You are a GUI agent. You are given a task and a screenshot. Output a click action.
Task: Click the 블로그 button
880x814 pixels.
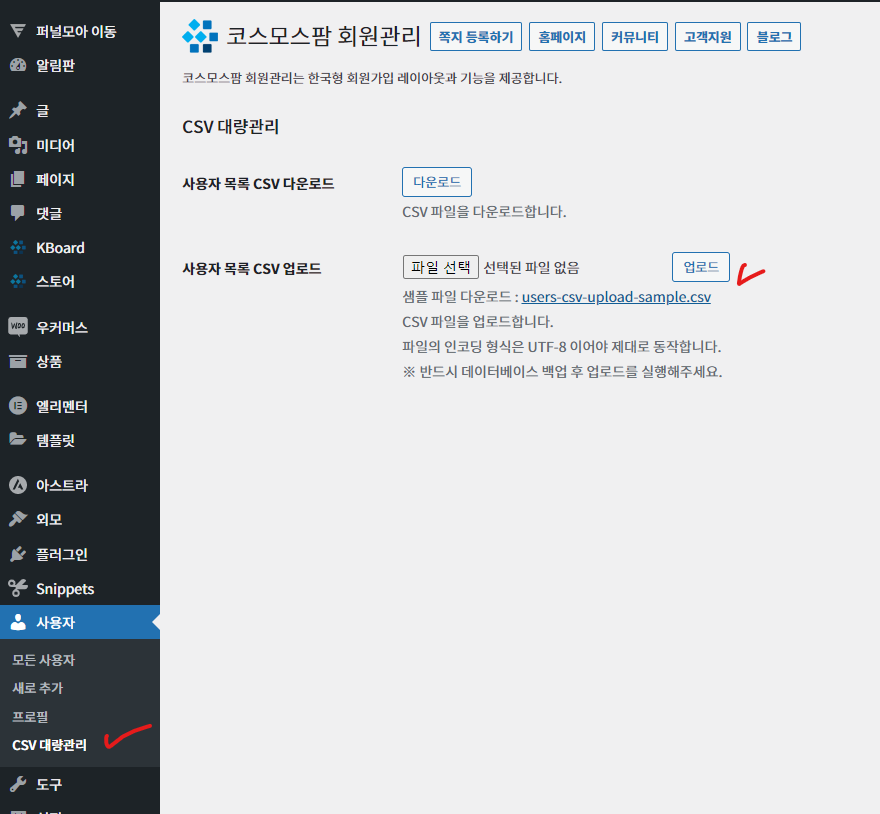click(x=774, y=36)
